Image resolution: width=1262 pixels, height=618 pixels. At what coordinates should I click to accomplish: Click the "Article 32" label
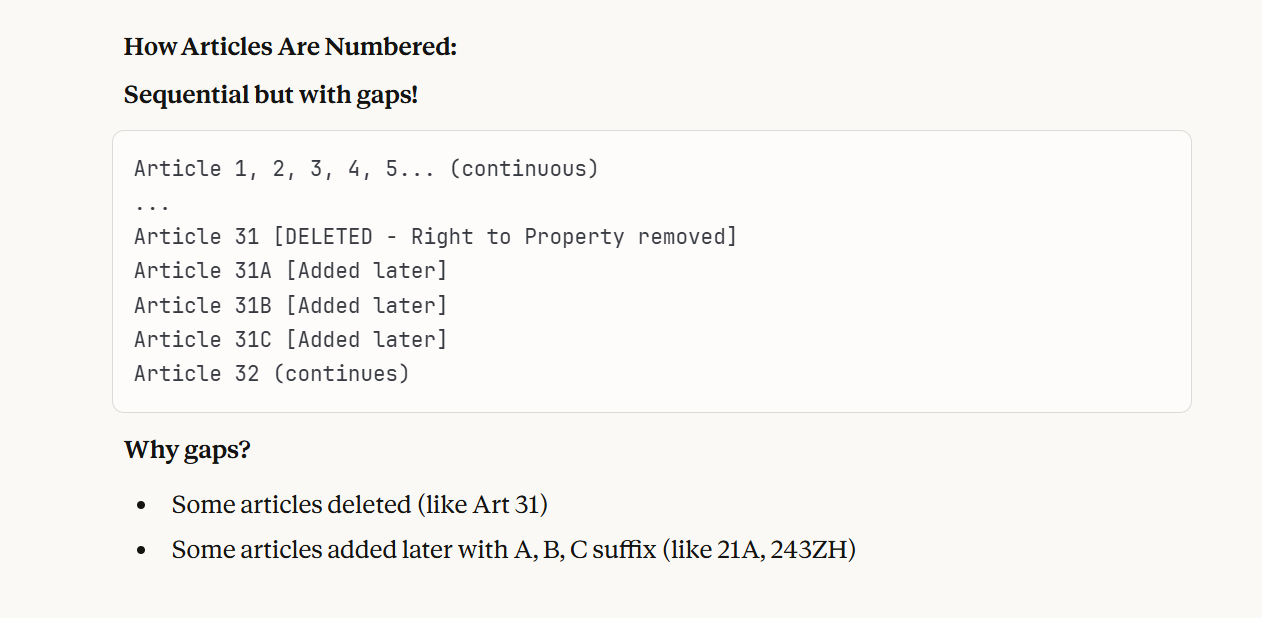196,373
